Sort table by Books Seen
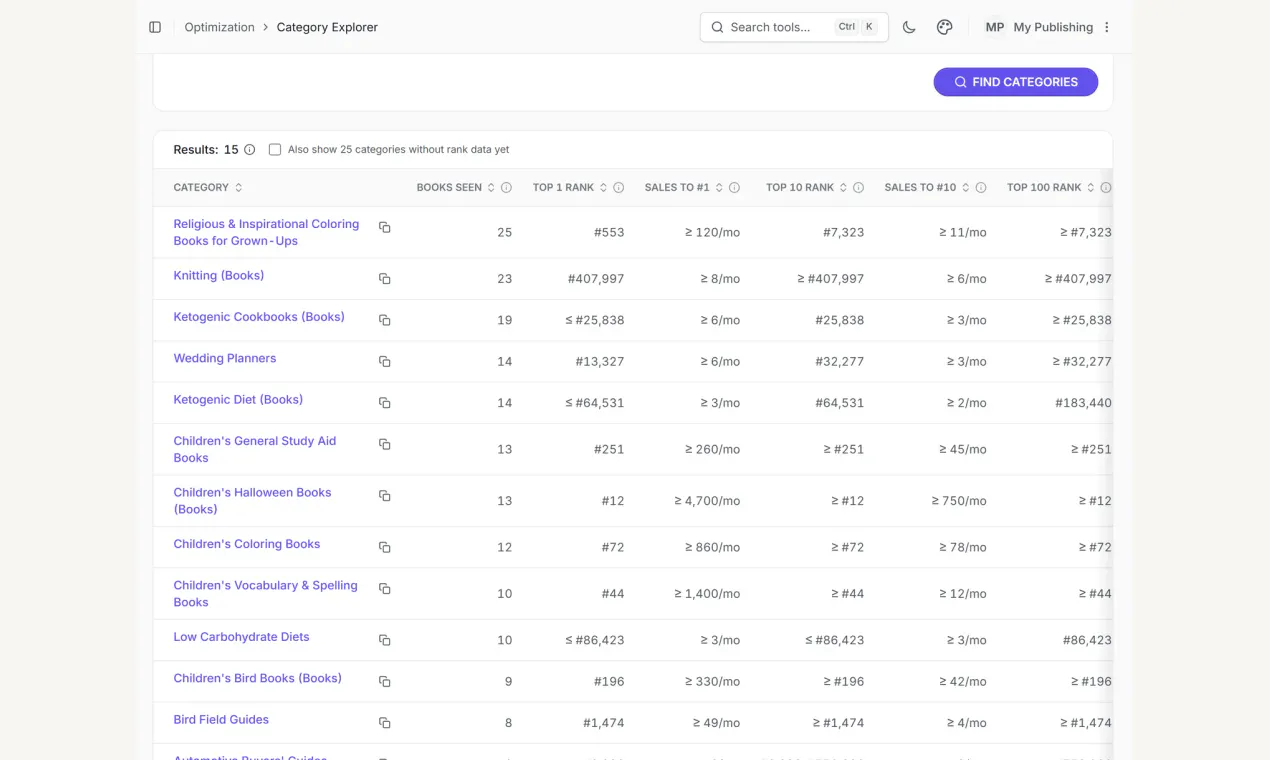The height and width of the screenshot is (760, 1270). pyautogui.click(x=456, y=188)
